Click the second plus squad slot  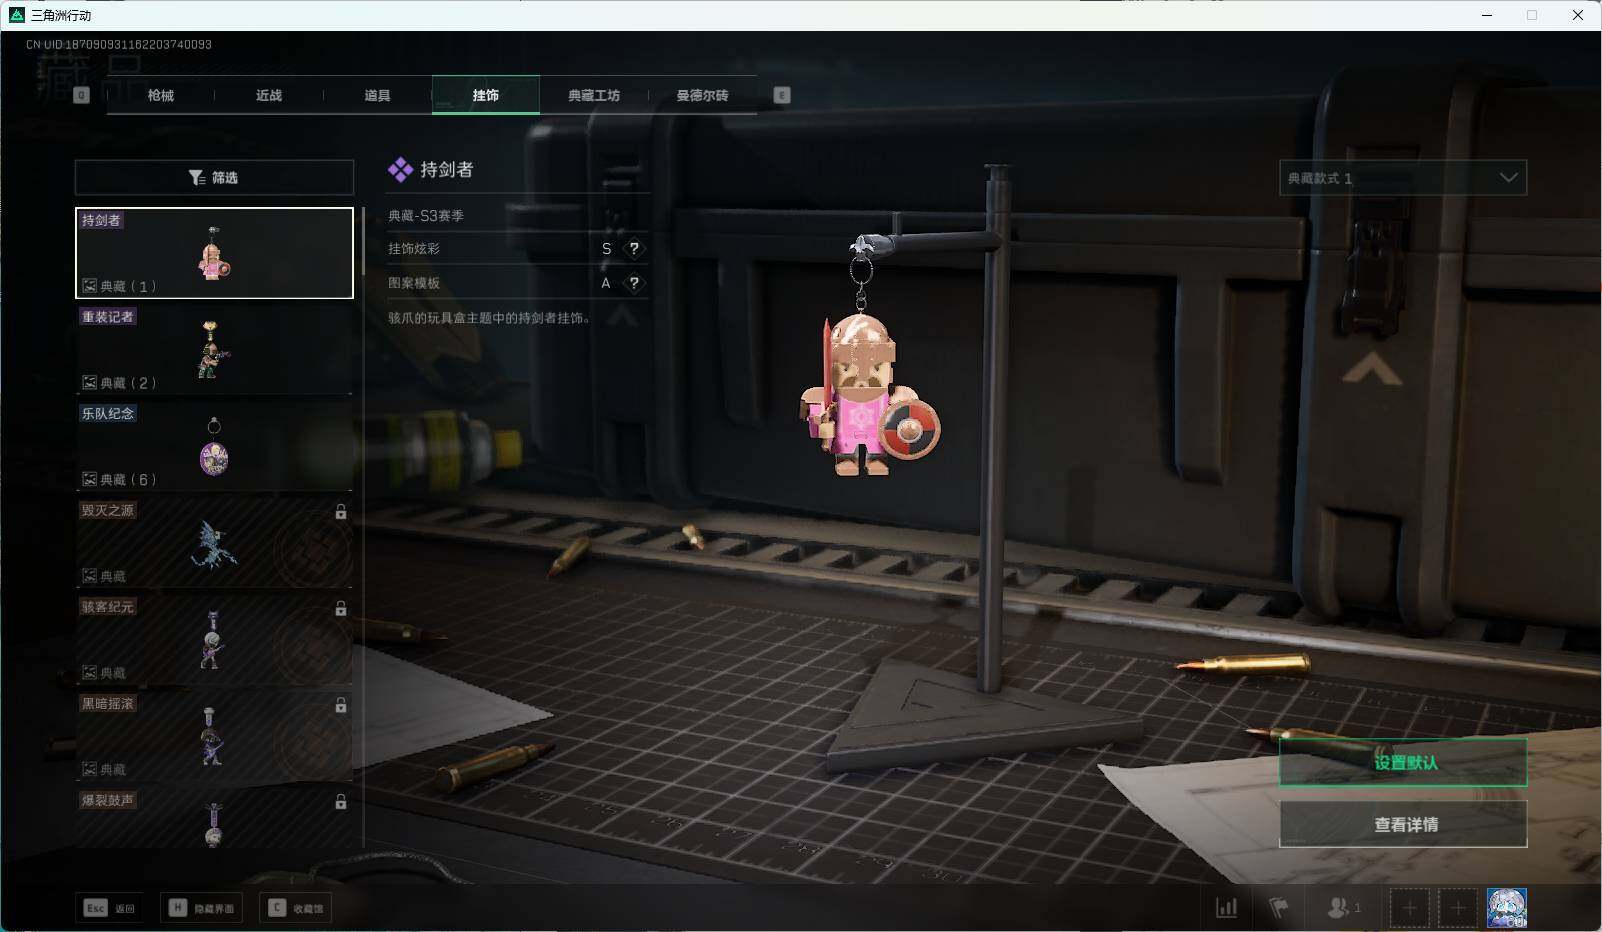[x=1458, y=908]
